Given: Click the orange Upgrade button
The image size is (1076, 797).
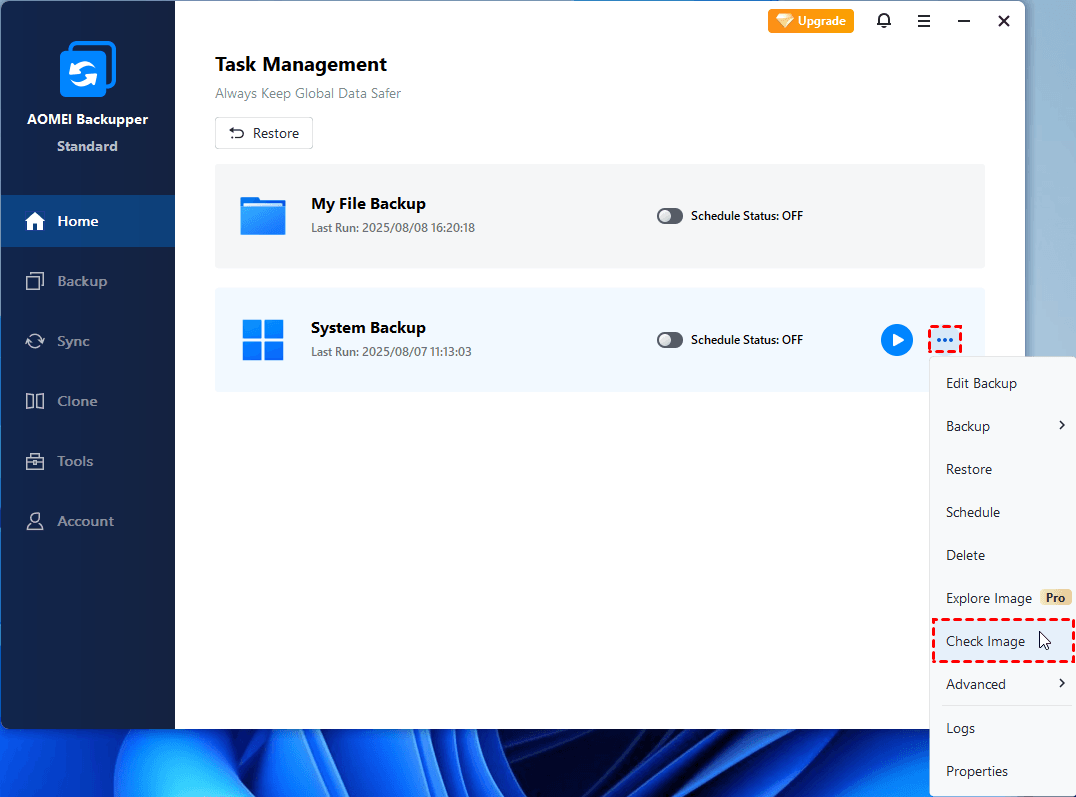Looking at the screenshot, I should 810,21.
